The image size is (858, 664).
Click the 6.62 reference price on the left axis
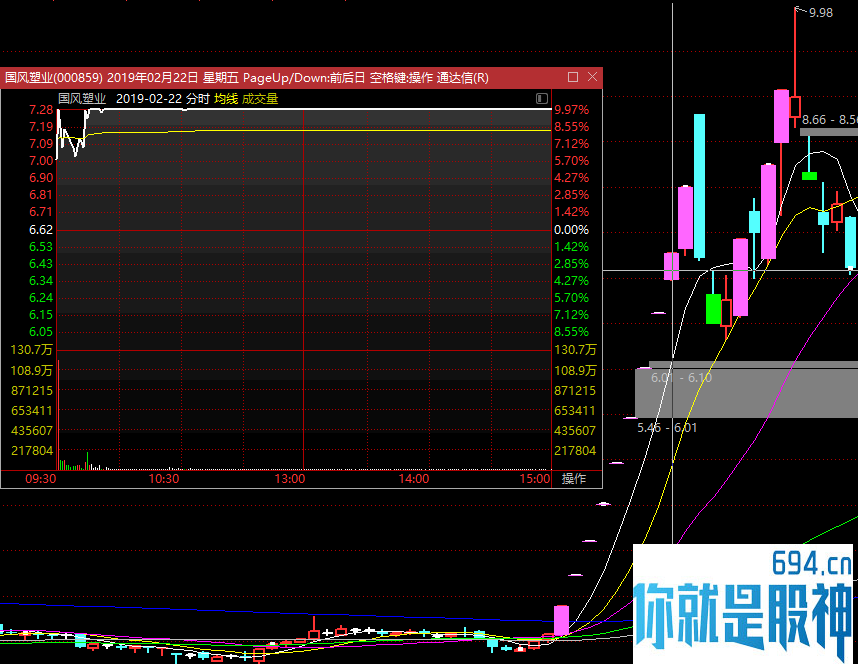[x=41, y=230]
